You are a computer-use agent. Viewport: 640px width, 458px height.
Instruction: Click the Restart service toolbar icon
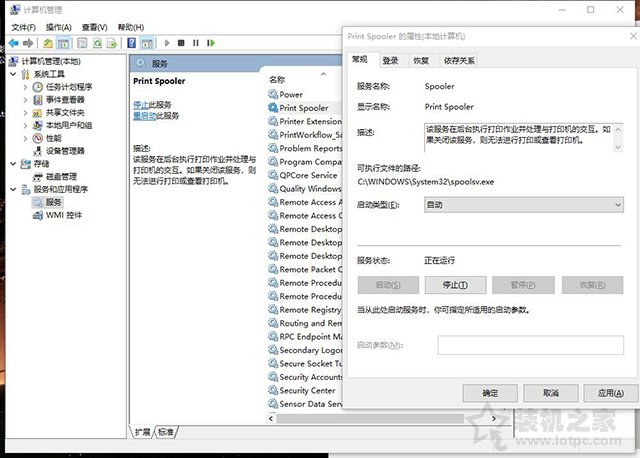(x=211, y=43)
